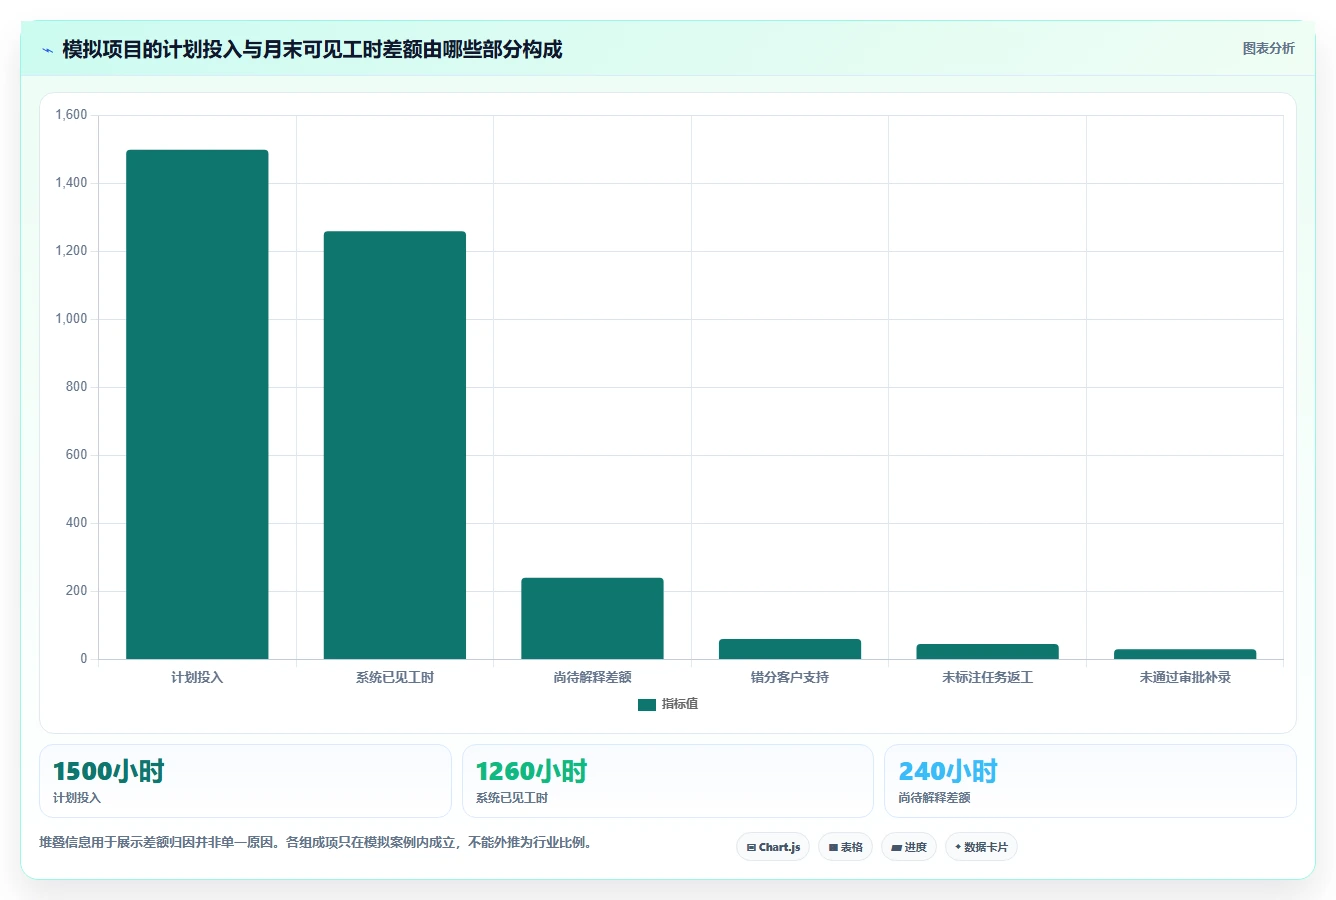The width and height of the screenshot is (1336, 900).
Task: Click the 尚待解释差额 axis label
Action: [592, 677]
